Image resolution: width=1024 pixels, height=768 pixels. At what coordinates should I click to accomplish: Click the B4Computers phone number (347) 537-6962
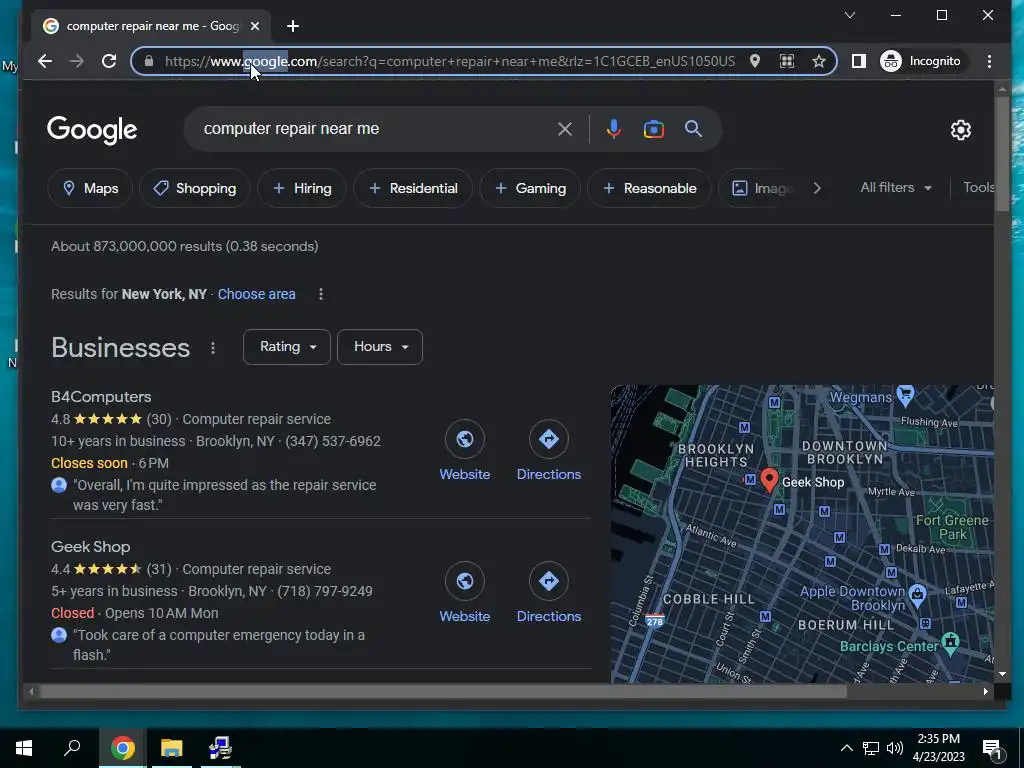click(332, 441)
